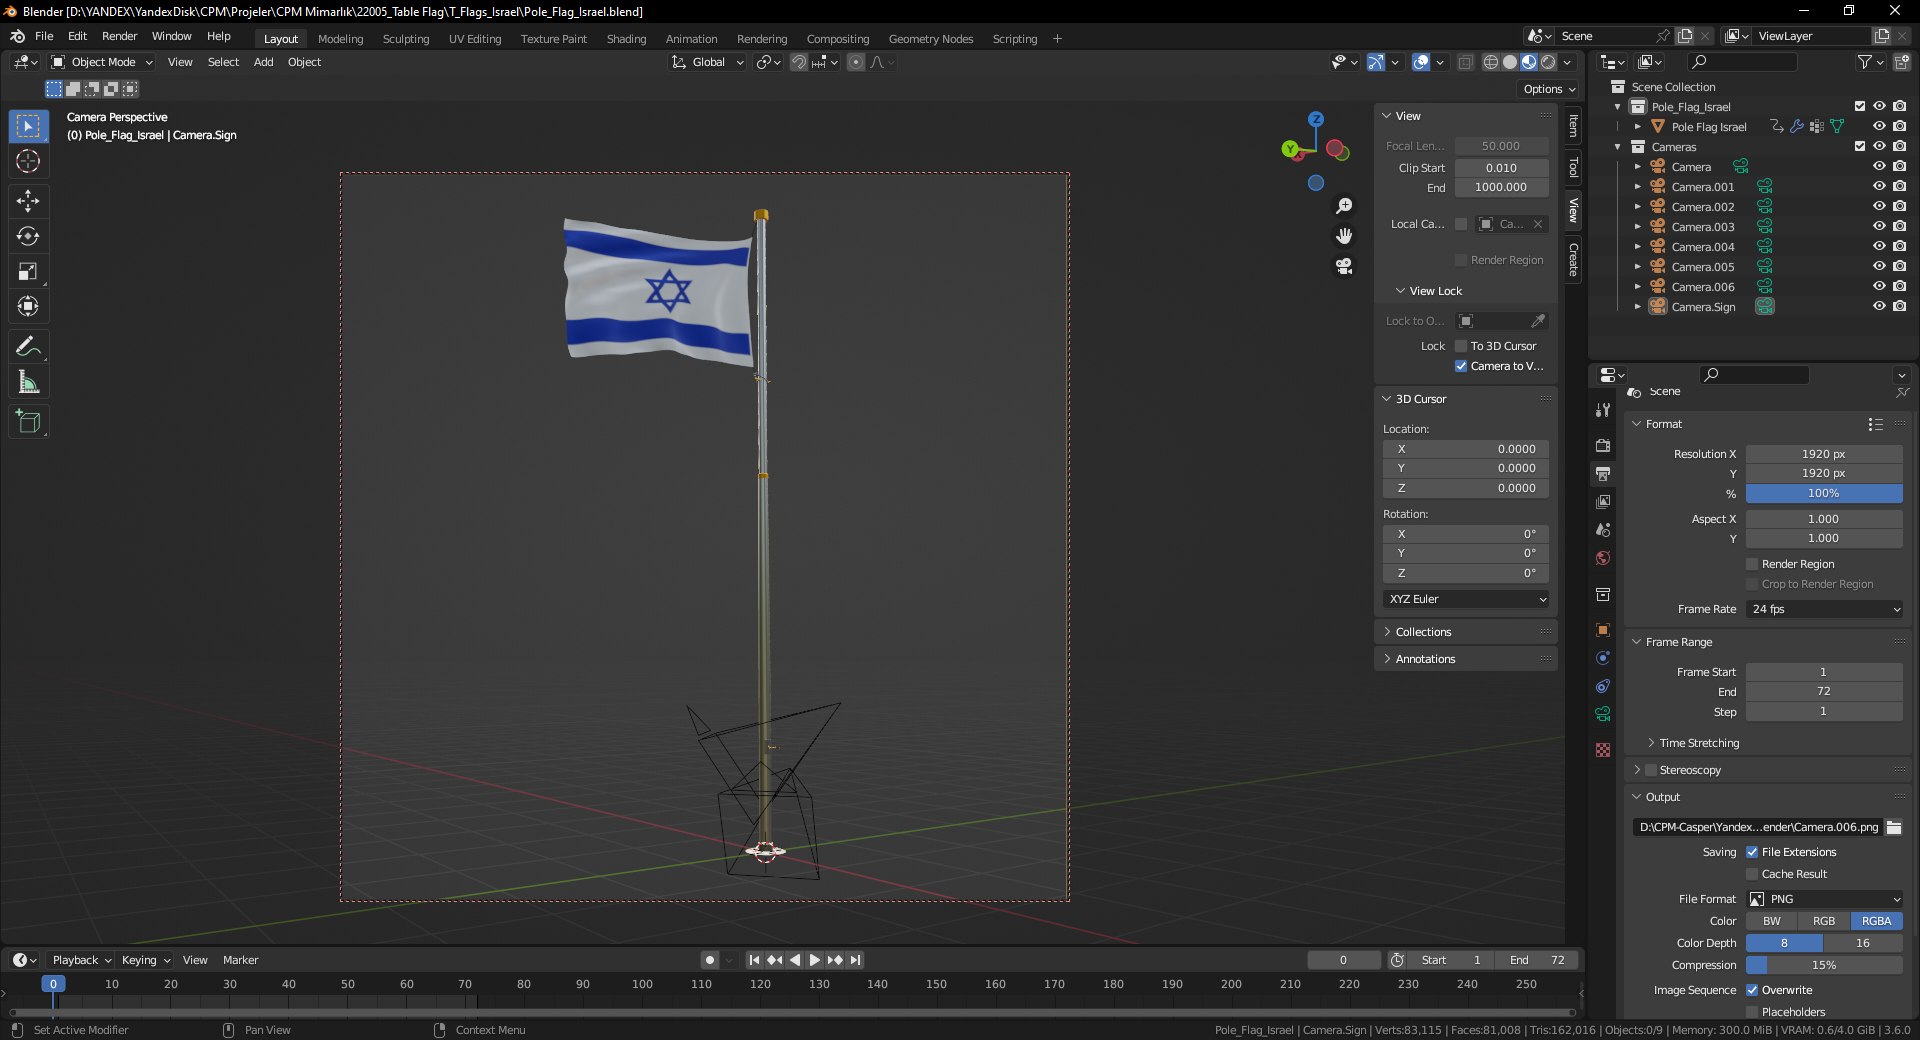Select the Add Cube tool

point(28,422)
